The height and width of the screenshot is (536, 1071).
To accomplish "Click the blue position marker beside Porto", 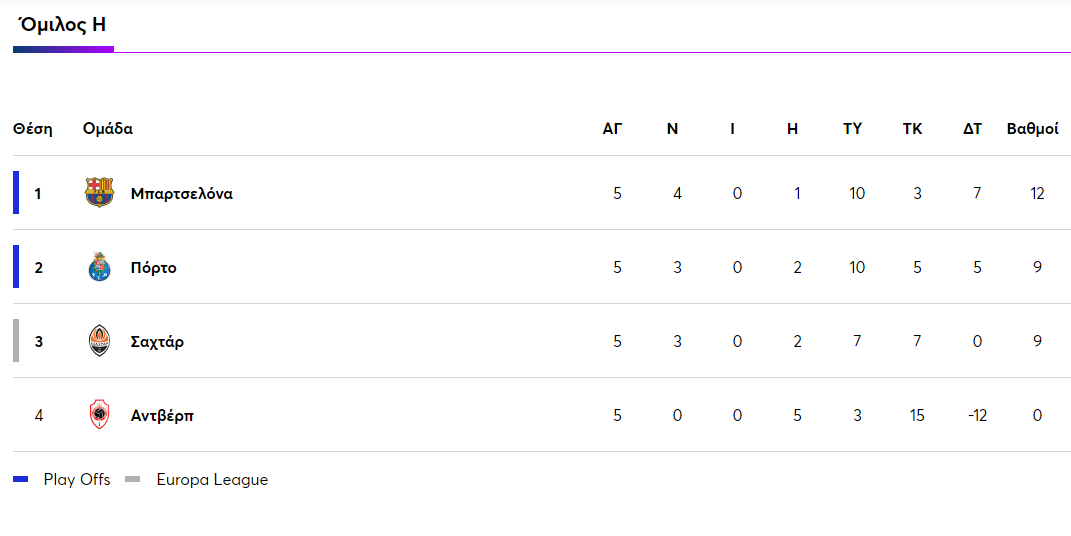I will coord(16,267).
